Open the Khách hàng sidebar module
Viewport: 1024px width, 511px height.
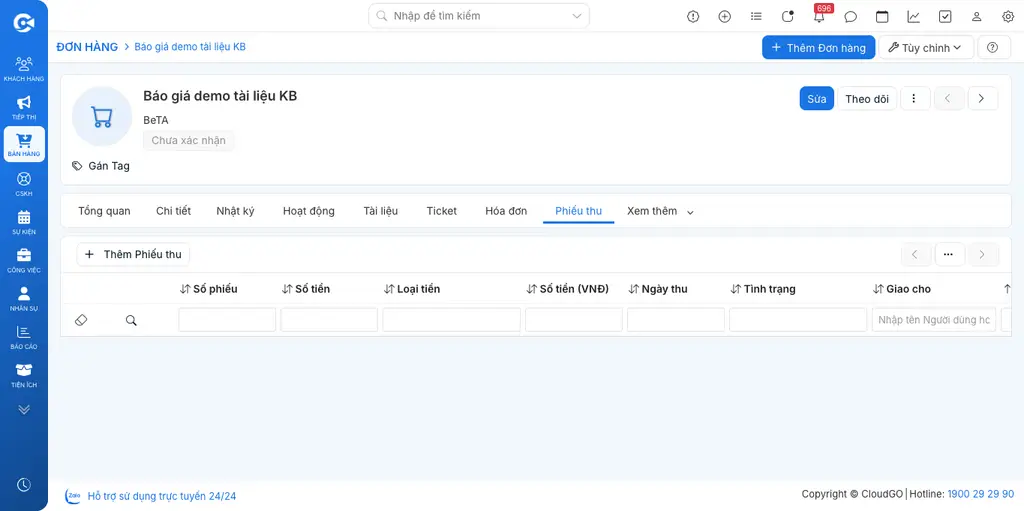24,69
